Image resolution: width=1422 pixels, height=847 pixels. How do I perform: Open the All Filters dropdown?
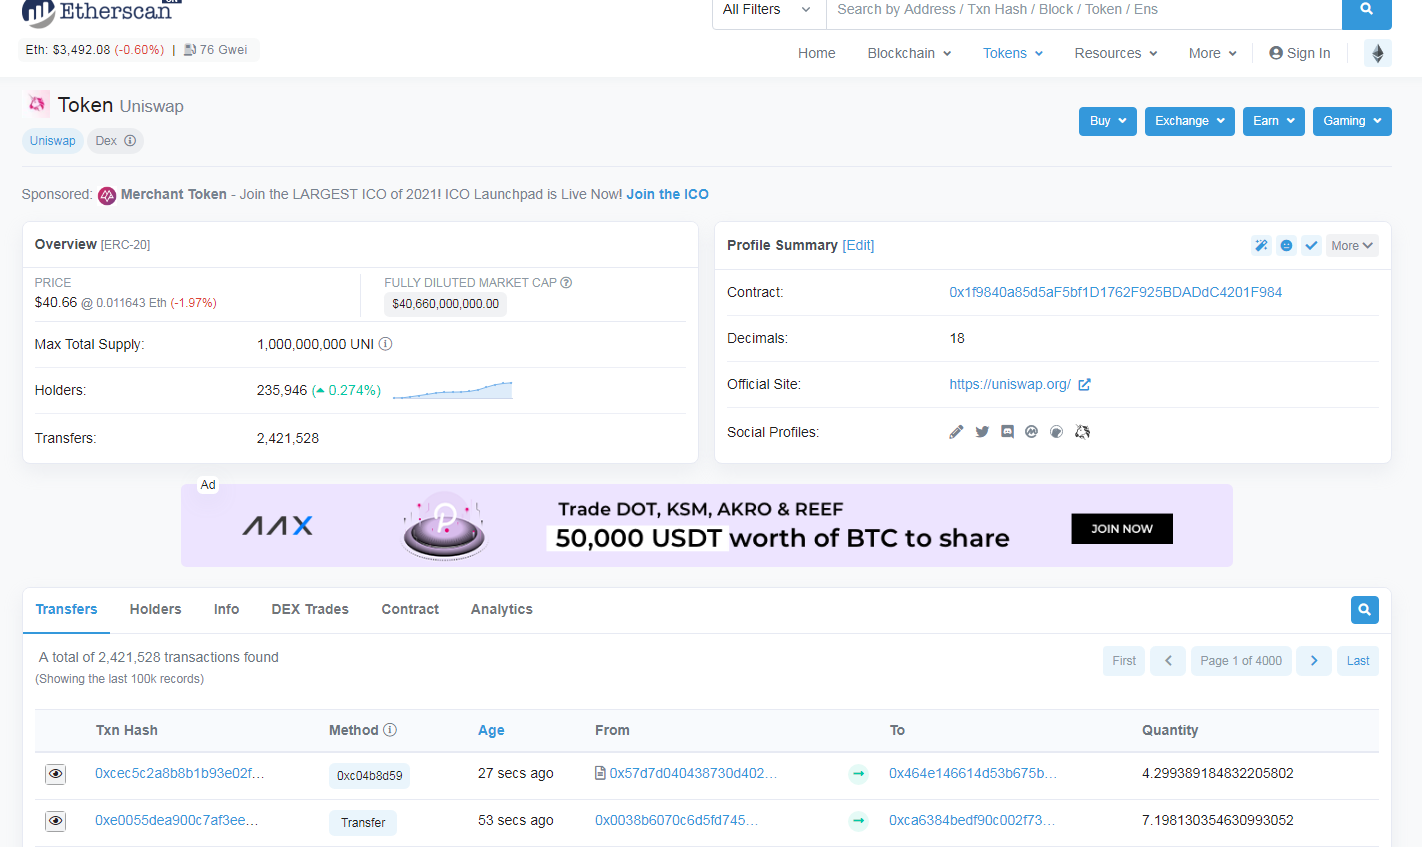tap(768, 10)
